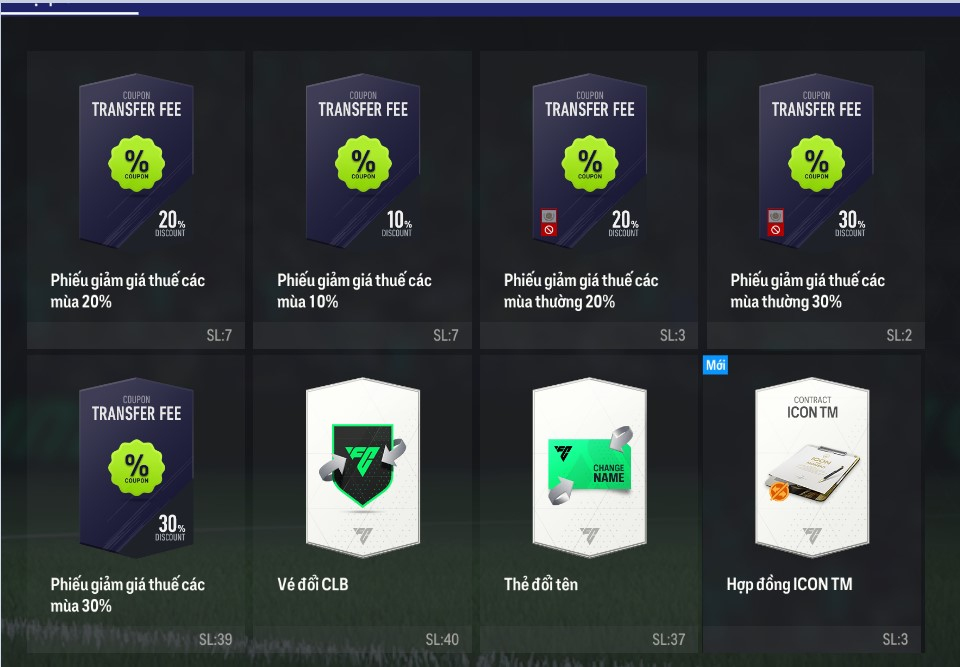Select the 10% transfer fee coupon card
960x667 pixels.
362,200
